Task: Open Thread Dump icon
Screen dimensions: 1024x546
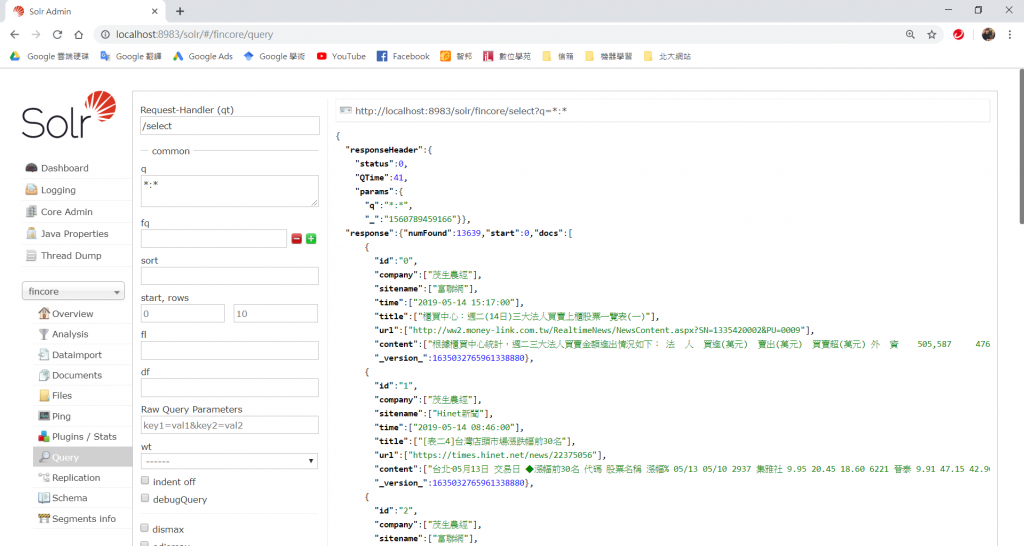Action: pos(31,255)
